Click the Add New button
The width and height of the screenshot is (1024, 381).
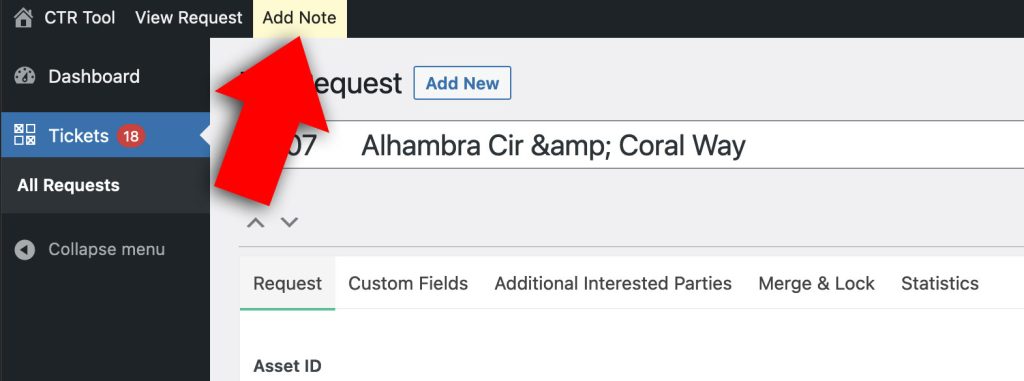point(462,83)
